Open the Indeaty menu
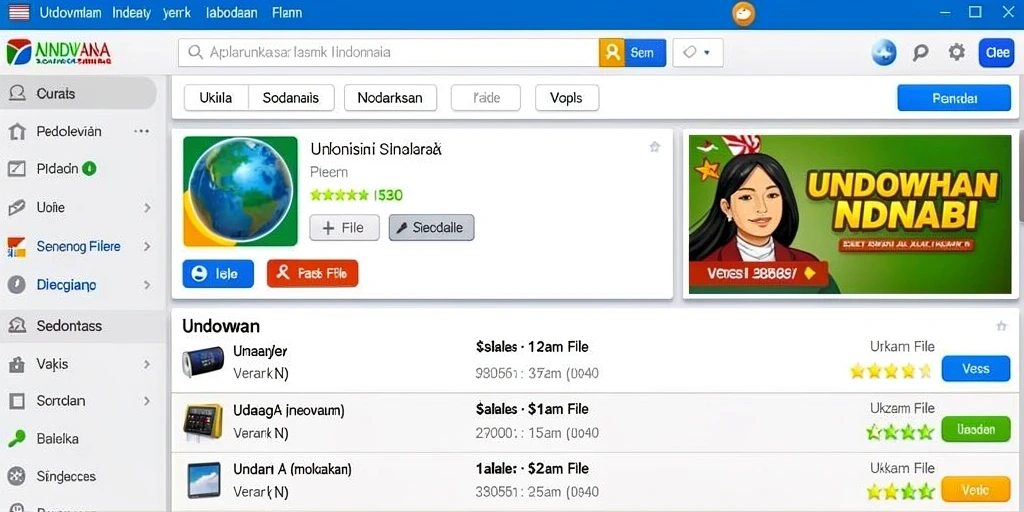This screenshot has height=512, width=1024. pyautogui.click(x=131, y=12)
